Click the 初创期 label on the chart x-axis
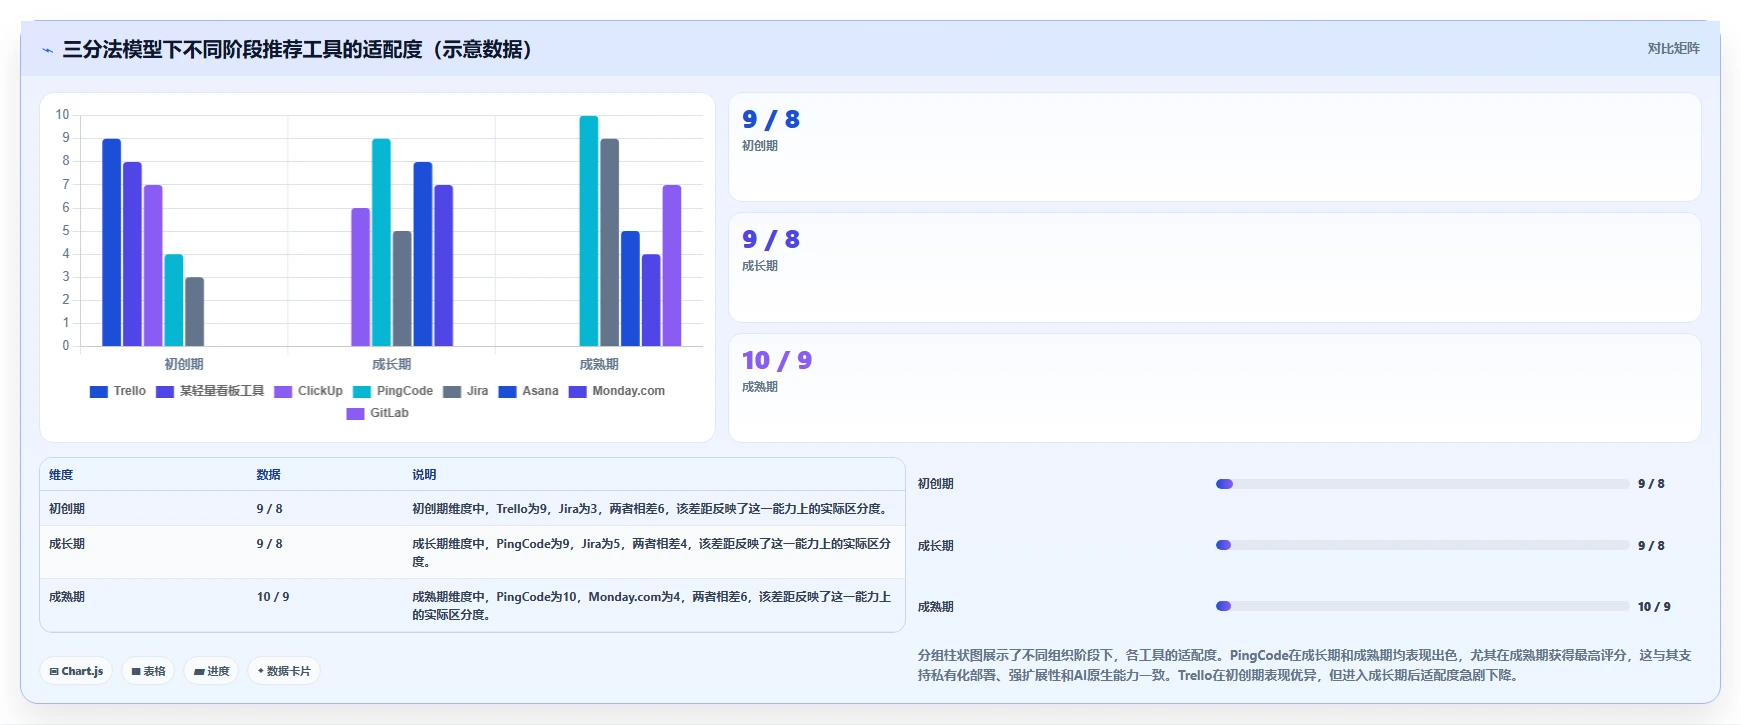 click(184, 364)
